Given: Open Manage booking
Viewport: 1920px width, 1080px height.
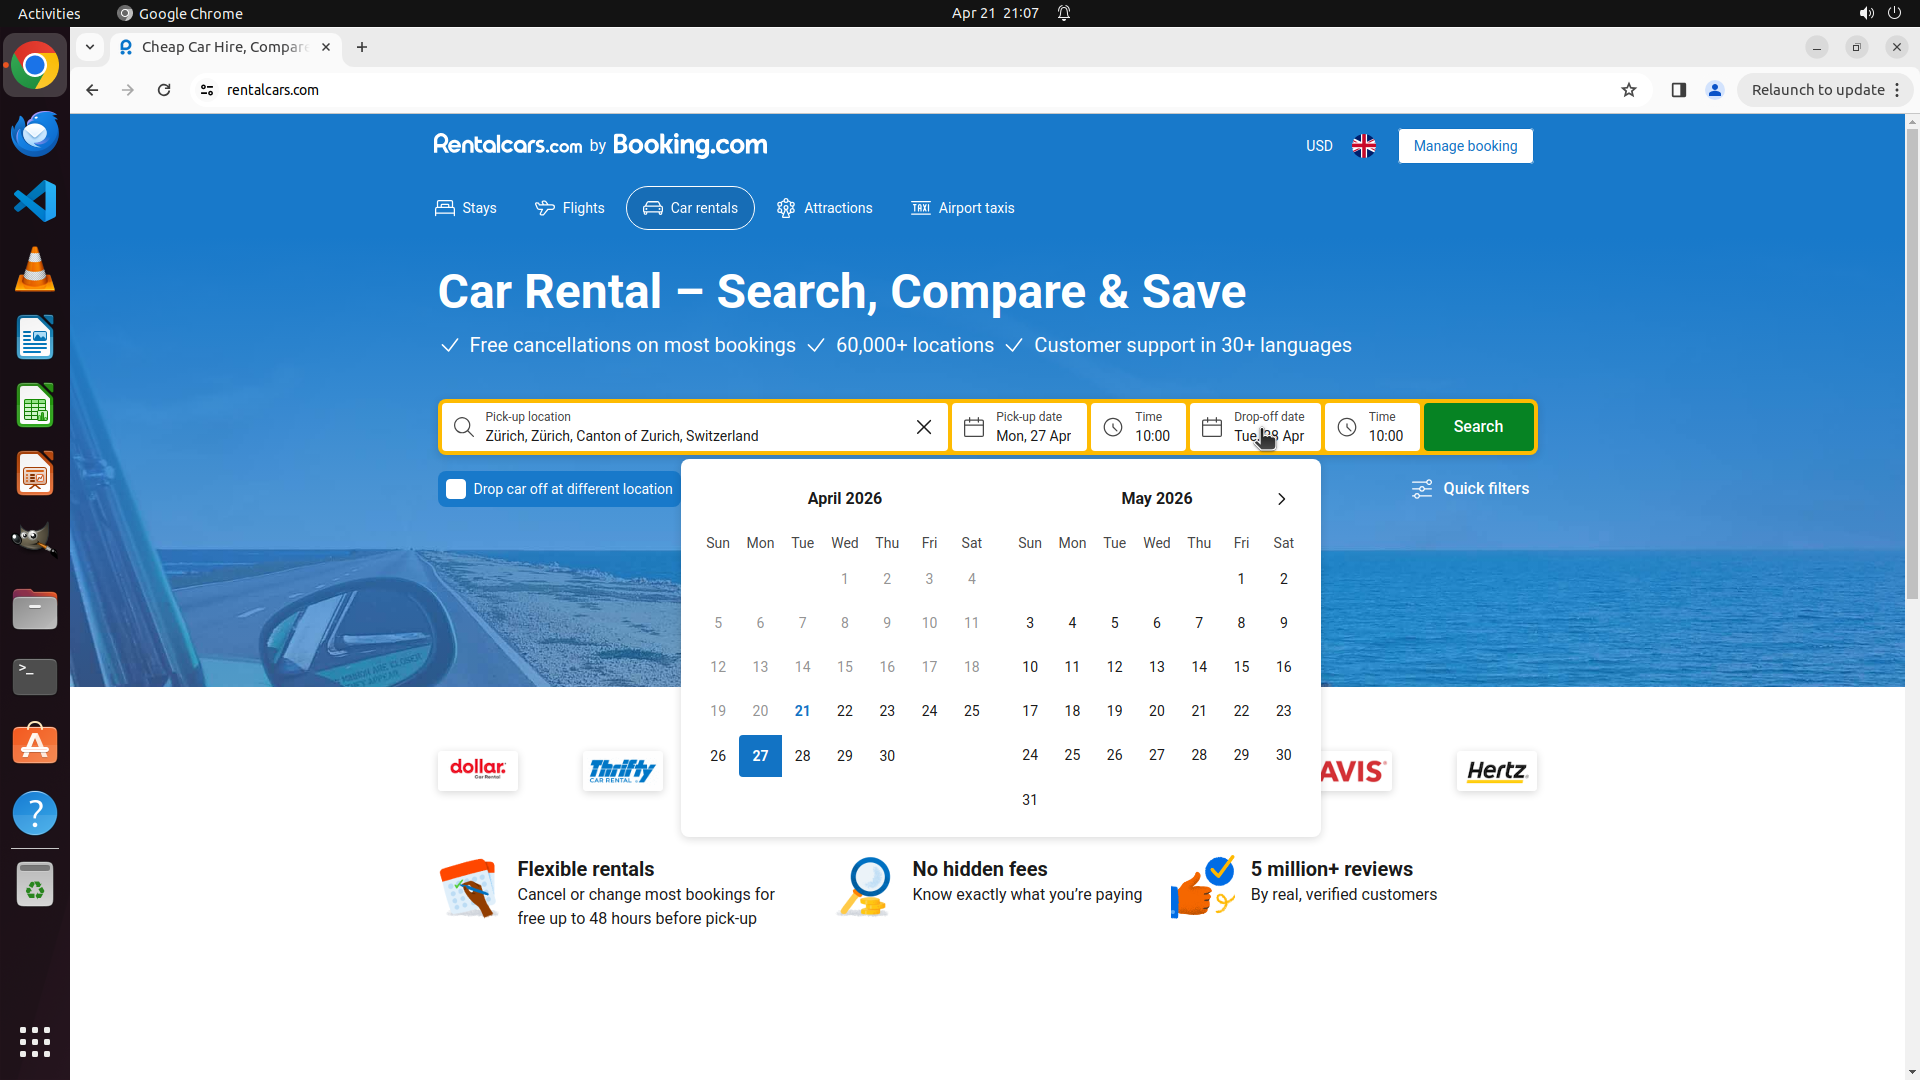Looking at the screenshot, I should (x=1464, y=146).
